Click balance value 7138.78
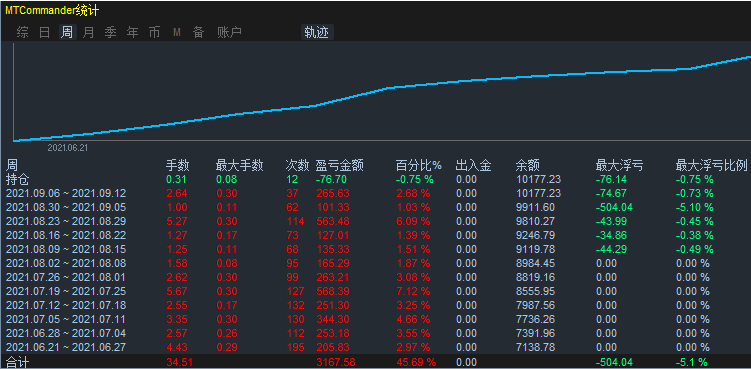The height and width of the screenshot is (369, 751). click(x=535, y=347)
